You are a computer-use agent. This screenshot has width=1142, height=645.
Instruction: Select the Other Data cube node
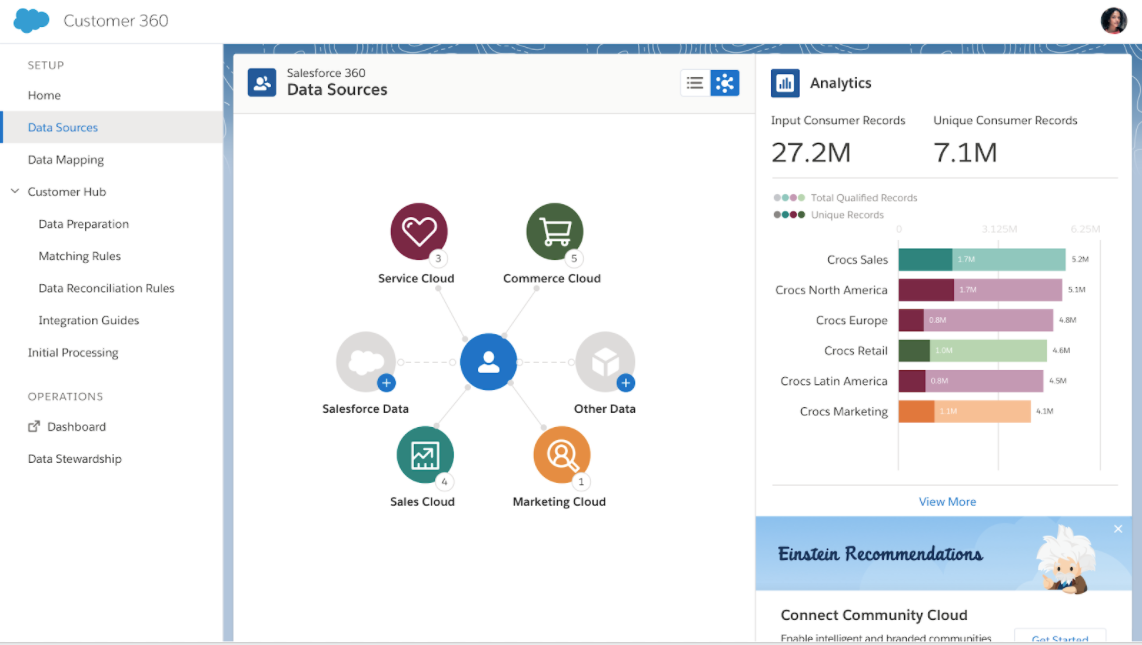tap(605, 362)
